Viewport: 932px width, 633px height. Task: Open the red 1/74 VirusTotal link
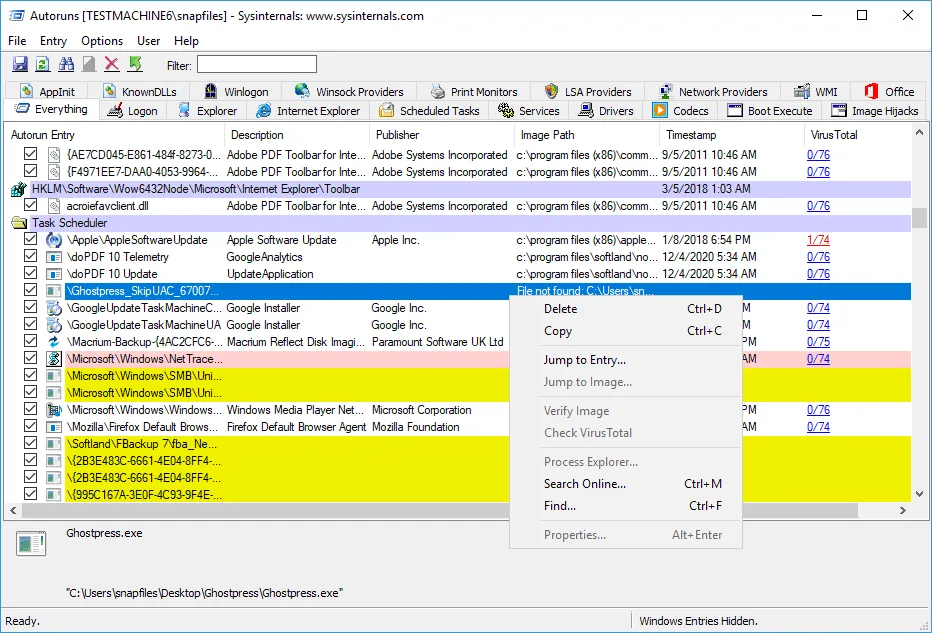(818, 240)
